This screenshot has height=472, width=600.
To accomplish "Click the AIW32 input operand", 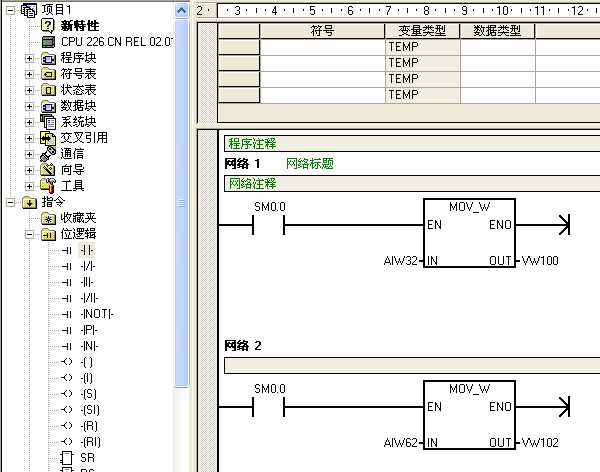I will click(400, 261).
